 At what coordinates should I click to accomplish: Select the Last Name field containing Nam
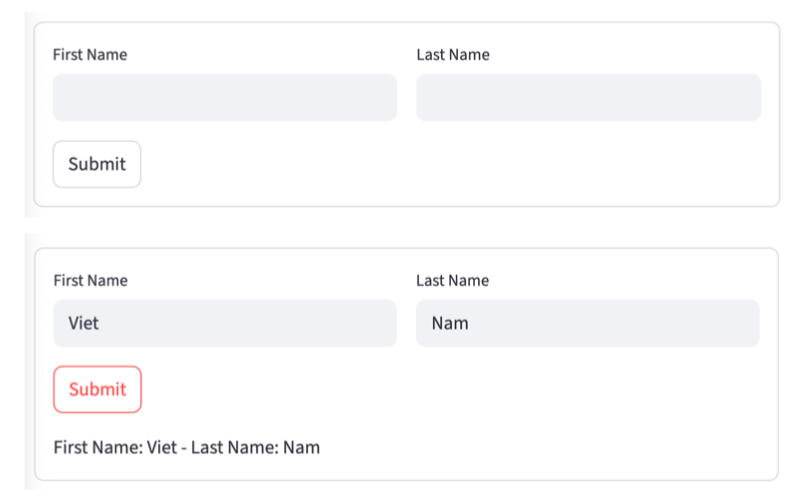(588, 323)
